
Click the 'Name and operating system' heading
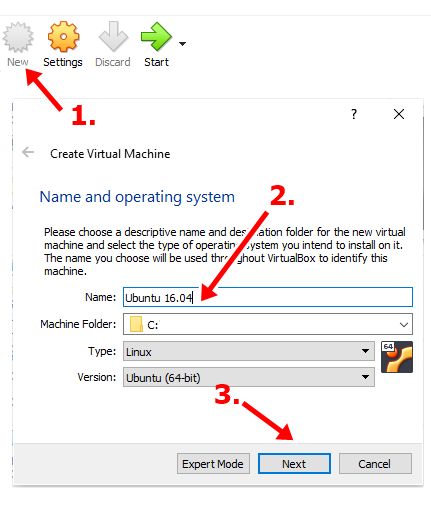click(x=137, y=197)
